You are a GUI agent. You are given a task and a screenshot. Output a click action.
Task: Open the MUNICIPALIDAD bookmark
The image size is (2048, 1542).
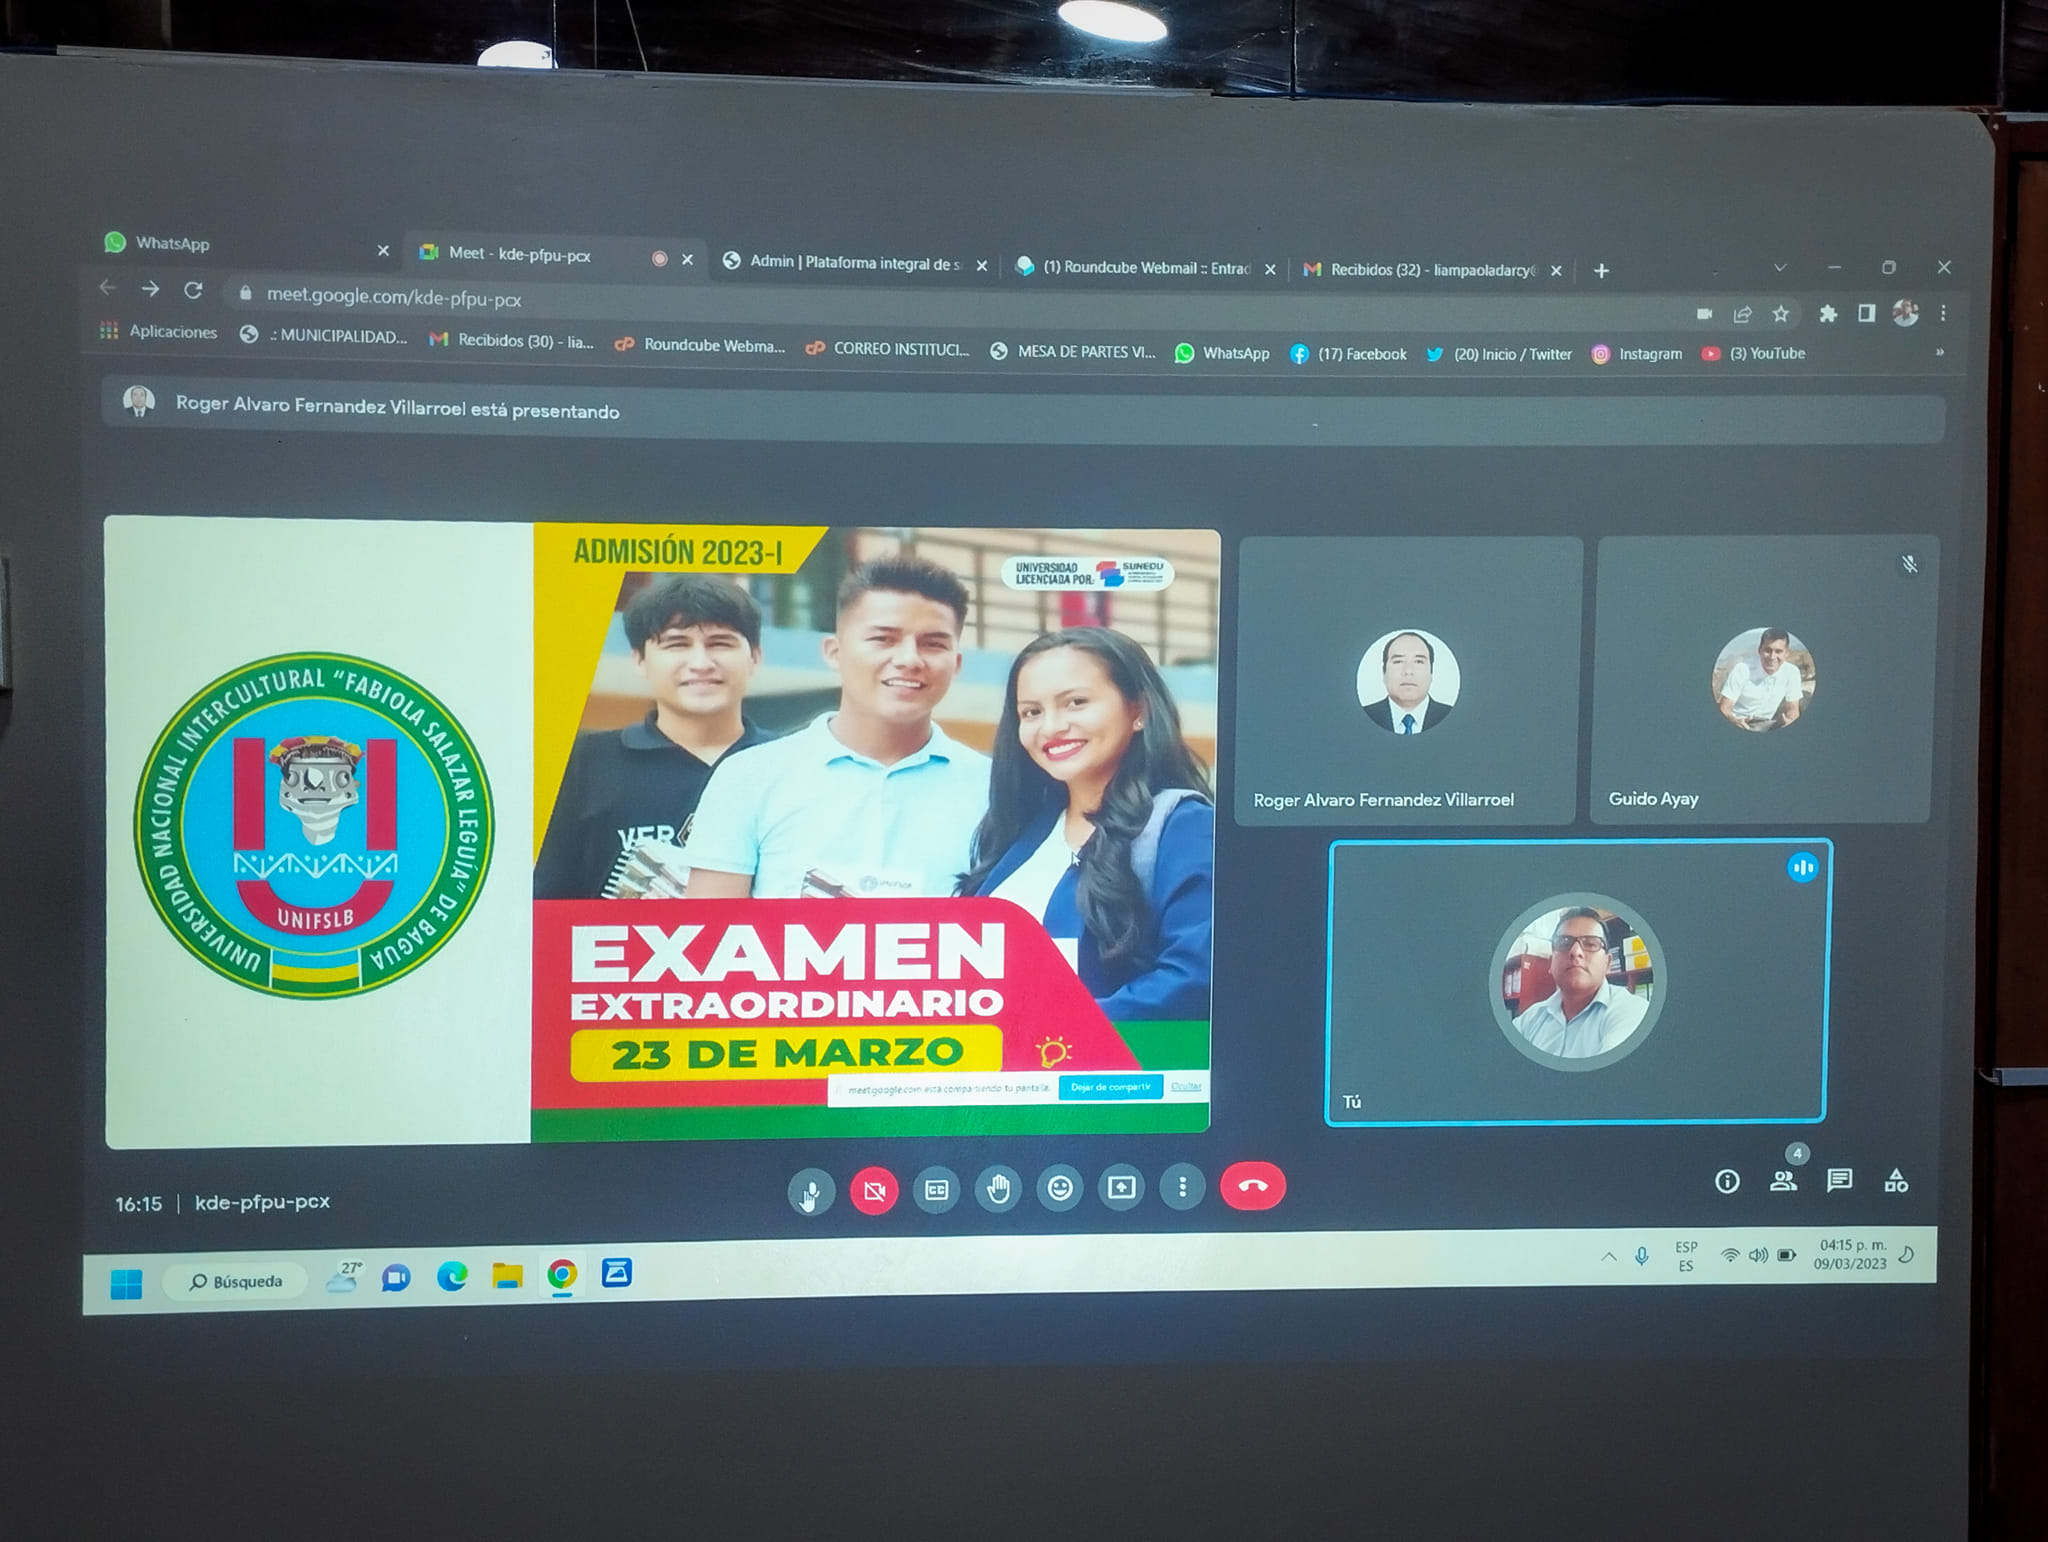pos(323,336)
